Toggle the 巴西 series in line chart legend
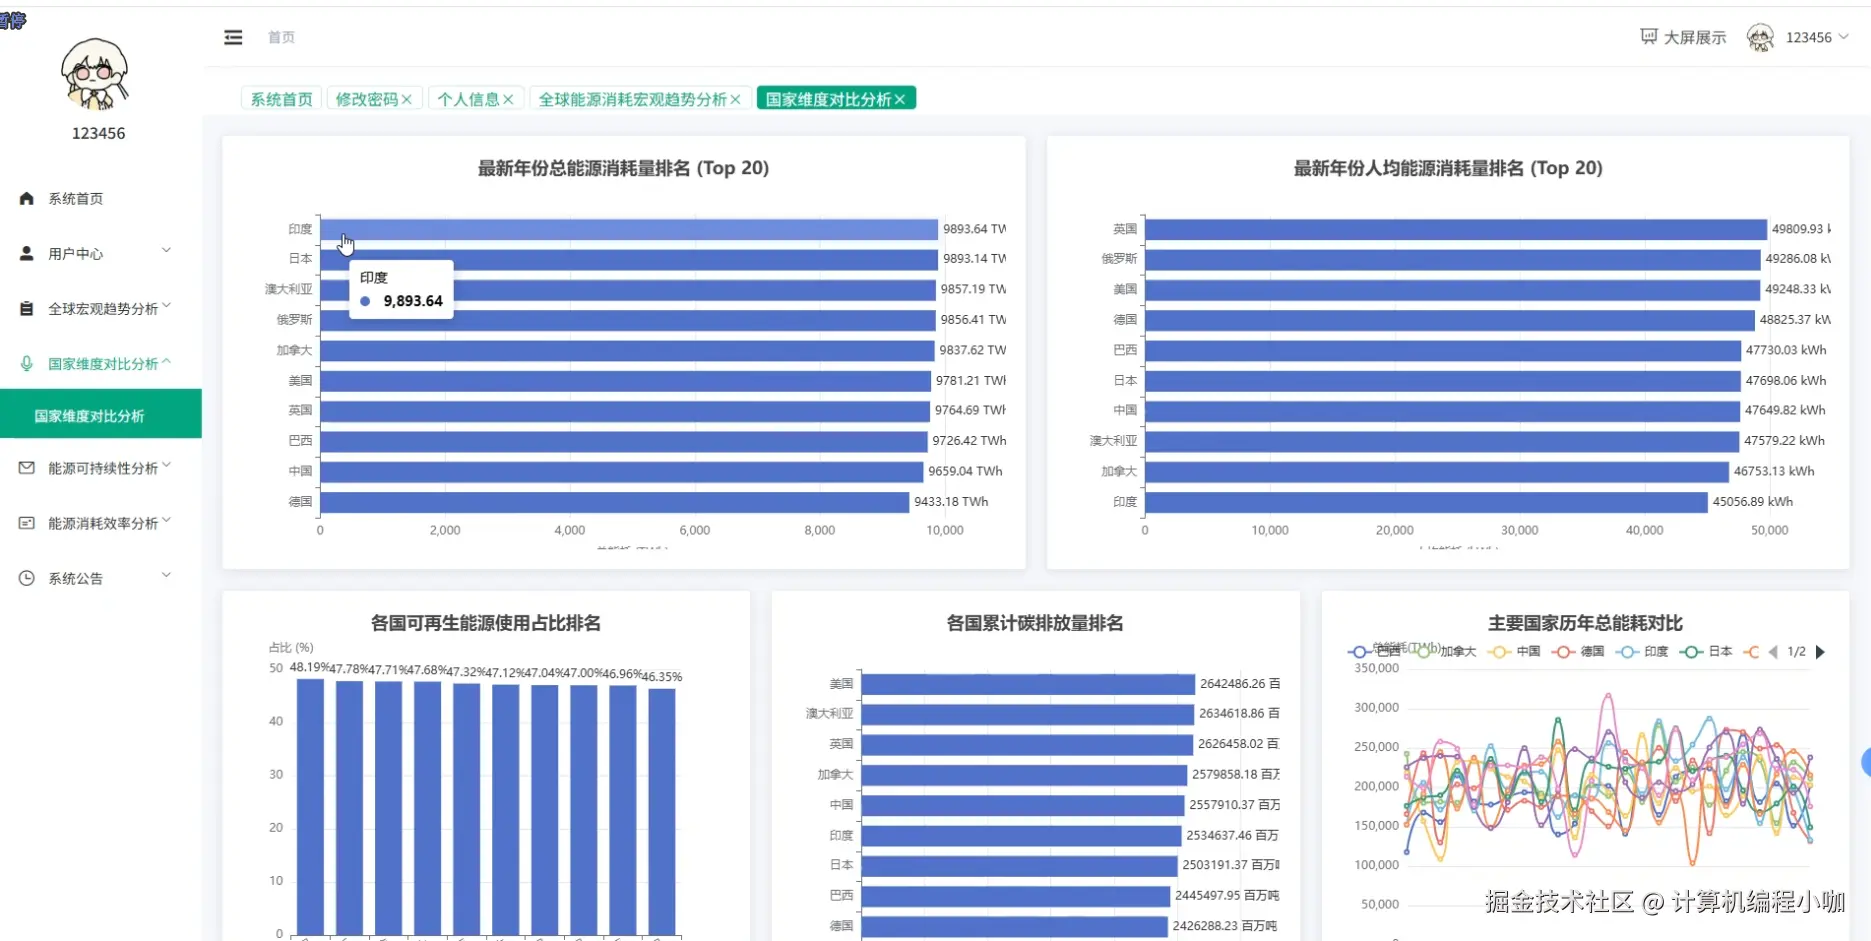The image size is (1871, 941). coord(1377,651)
